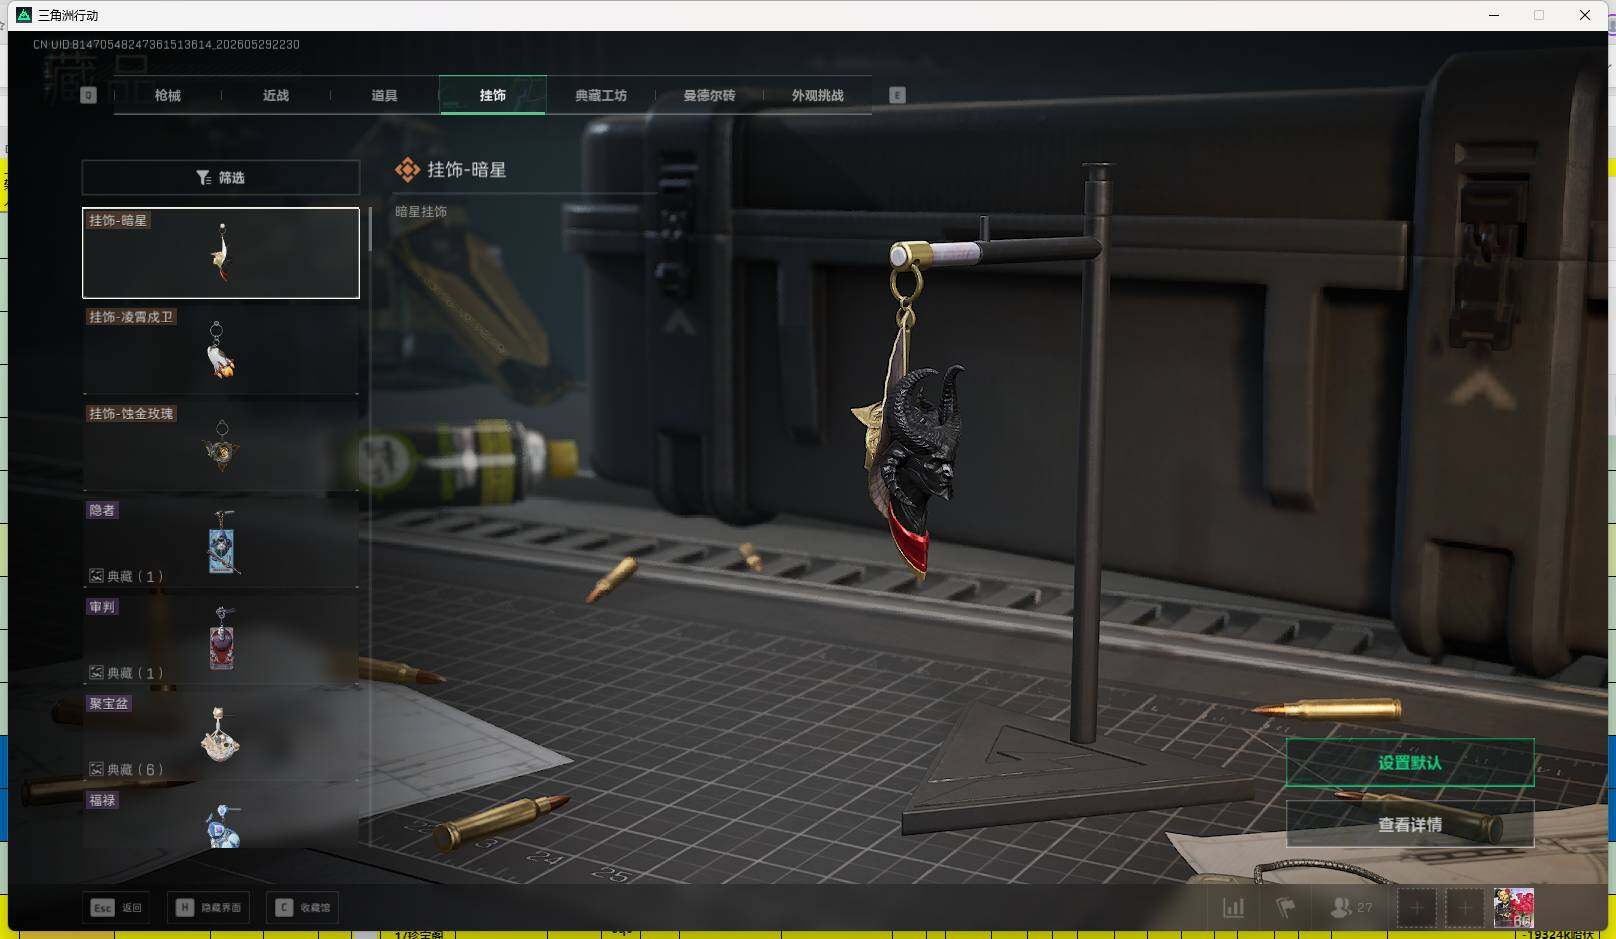Open 查看详情 details button

(x=1410, y=824)
